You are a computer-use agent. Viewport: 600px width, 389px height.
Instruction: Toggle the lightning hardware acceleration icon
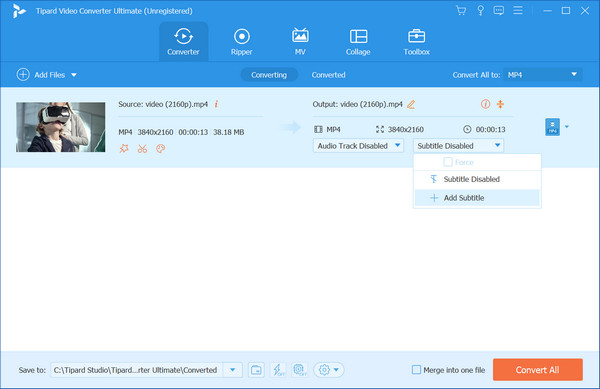click(x=278, y=370)
